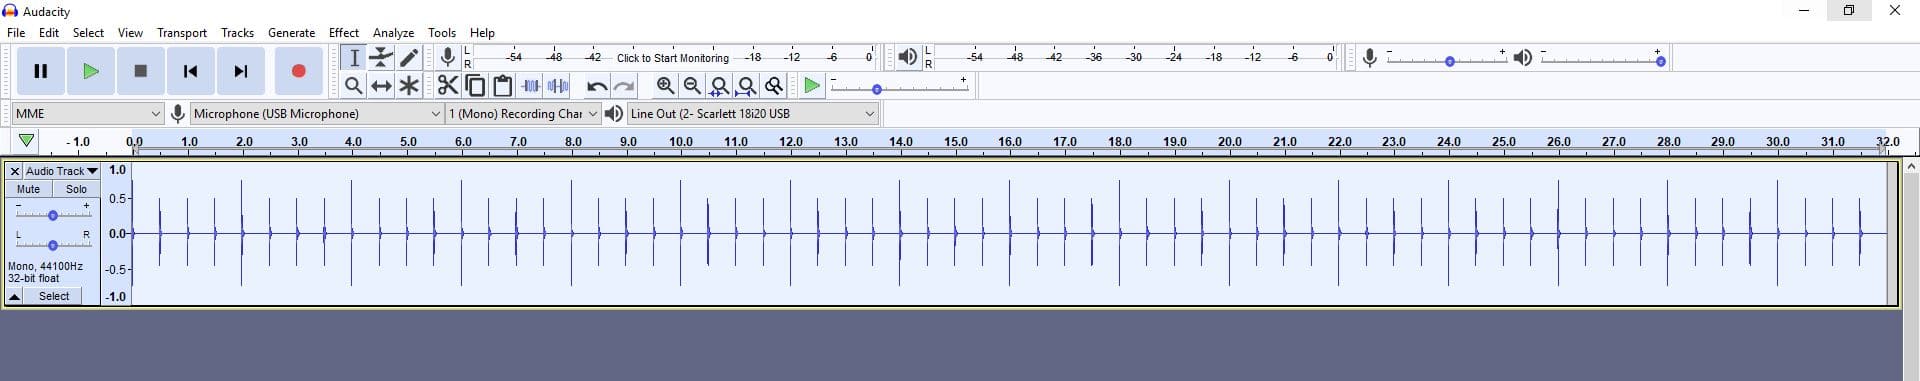The width and height of the screenshot is (1920, 381).
Task: Click the Paste clipboard icon
Action: [x=503, y=86]
